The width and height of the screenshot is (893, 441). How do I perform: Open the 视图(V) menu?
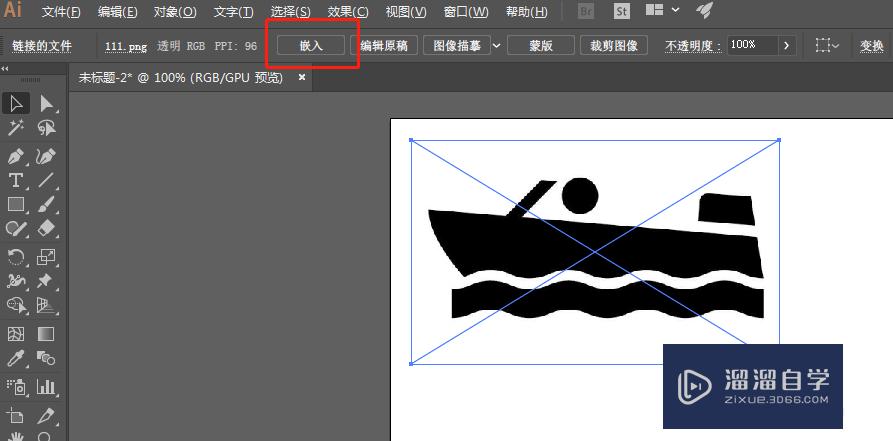(x=406, y=11)
